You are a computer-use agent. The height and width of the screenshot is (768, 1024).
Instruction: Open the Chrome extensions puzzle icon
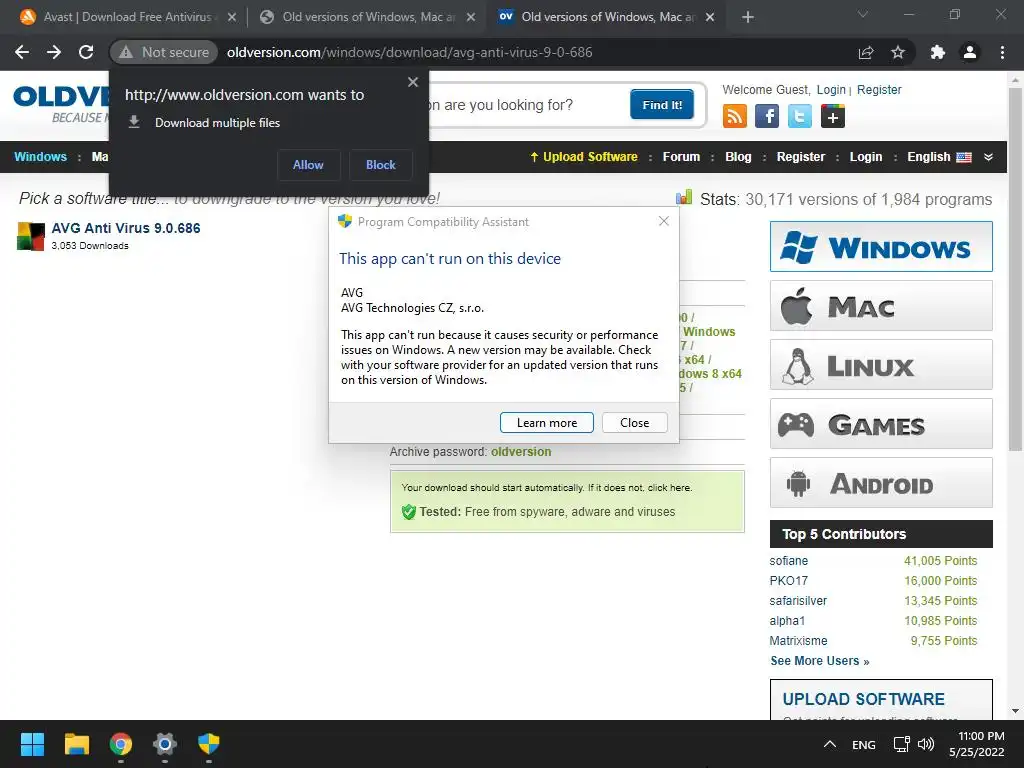coord(938,52)
